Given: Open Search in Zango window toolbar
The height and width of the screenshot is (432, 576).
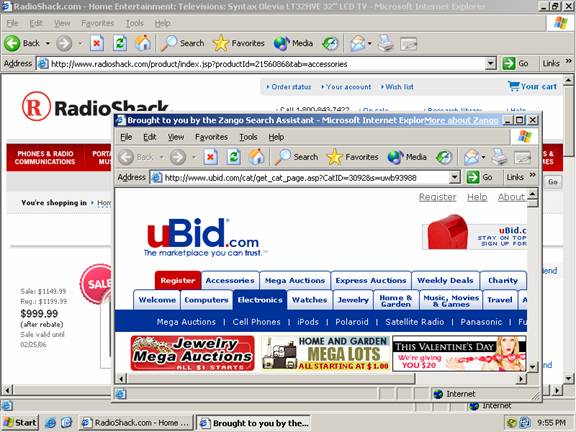Looking at the screenshot, I should point(296,157).
